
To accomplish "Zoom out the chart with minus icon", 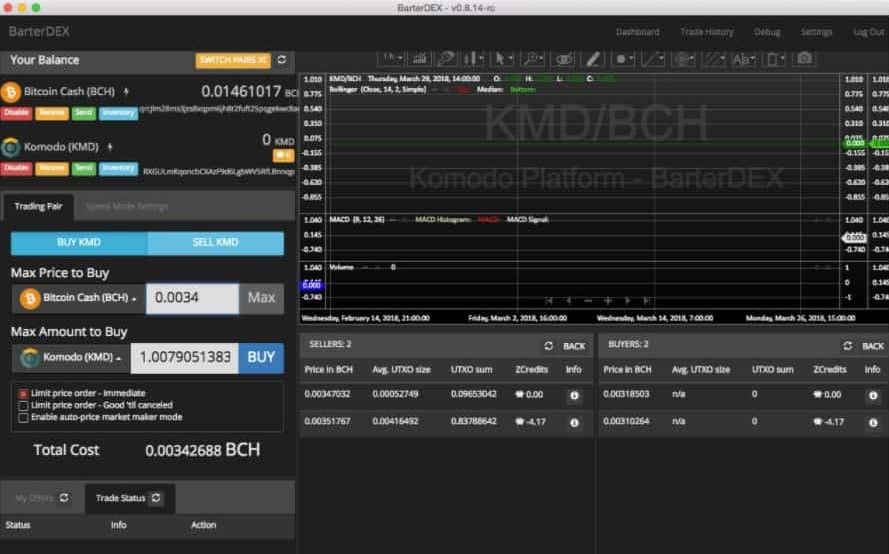I will [x=588, y=301].
